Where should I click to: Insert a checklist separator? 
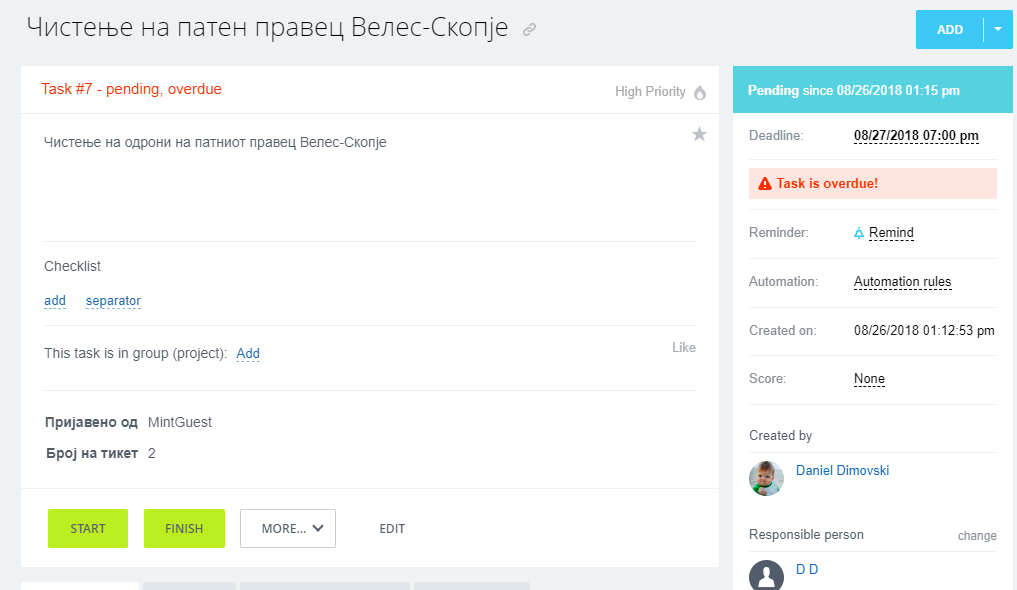(x=113, y=301)
